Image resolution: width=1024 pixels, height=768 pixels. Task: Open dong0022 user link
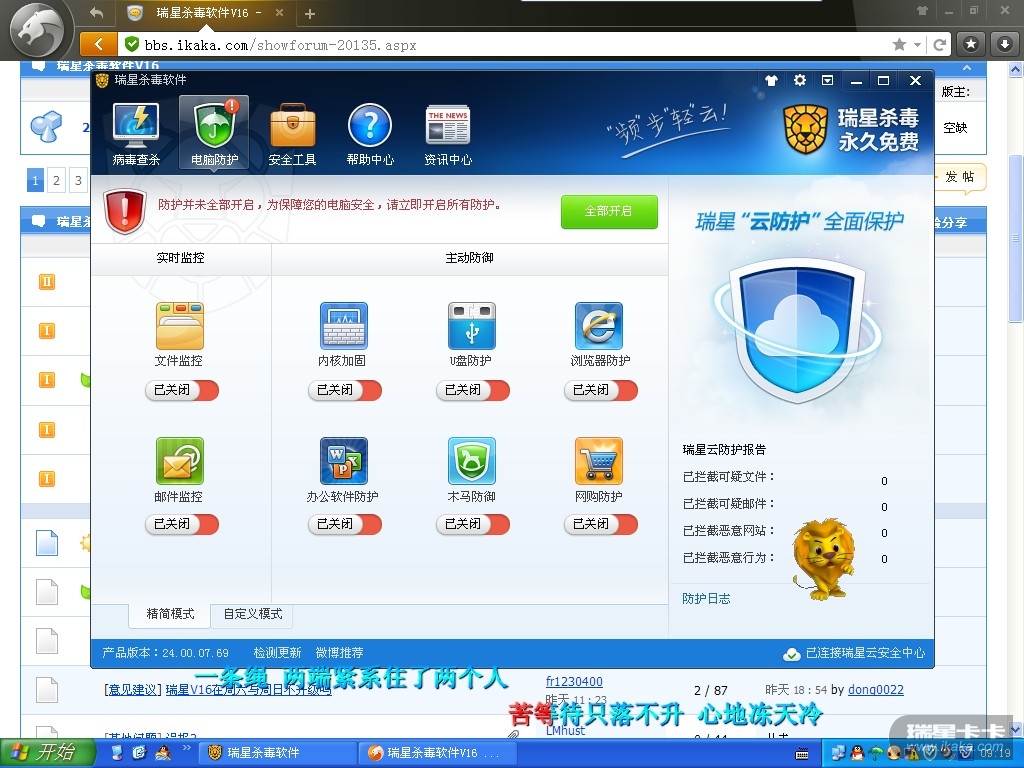[x=876, y=690]
